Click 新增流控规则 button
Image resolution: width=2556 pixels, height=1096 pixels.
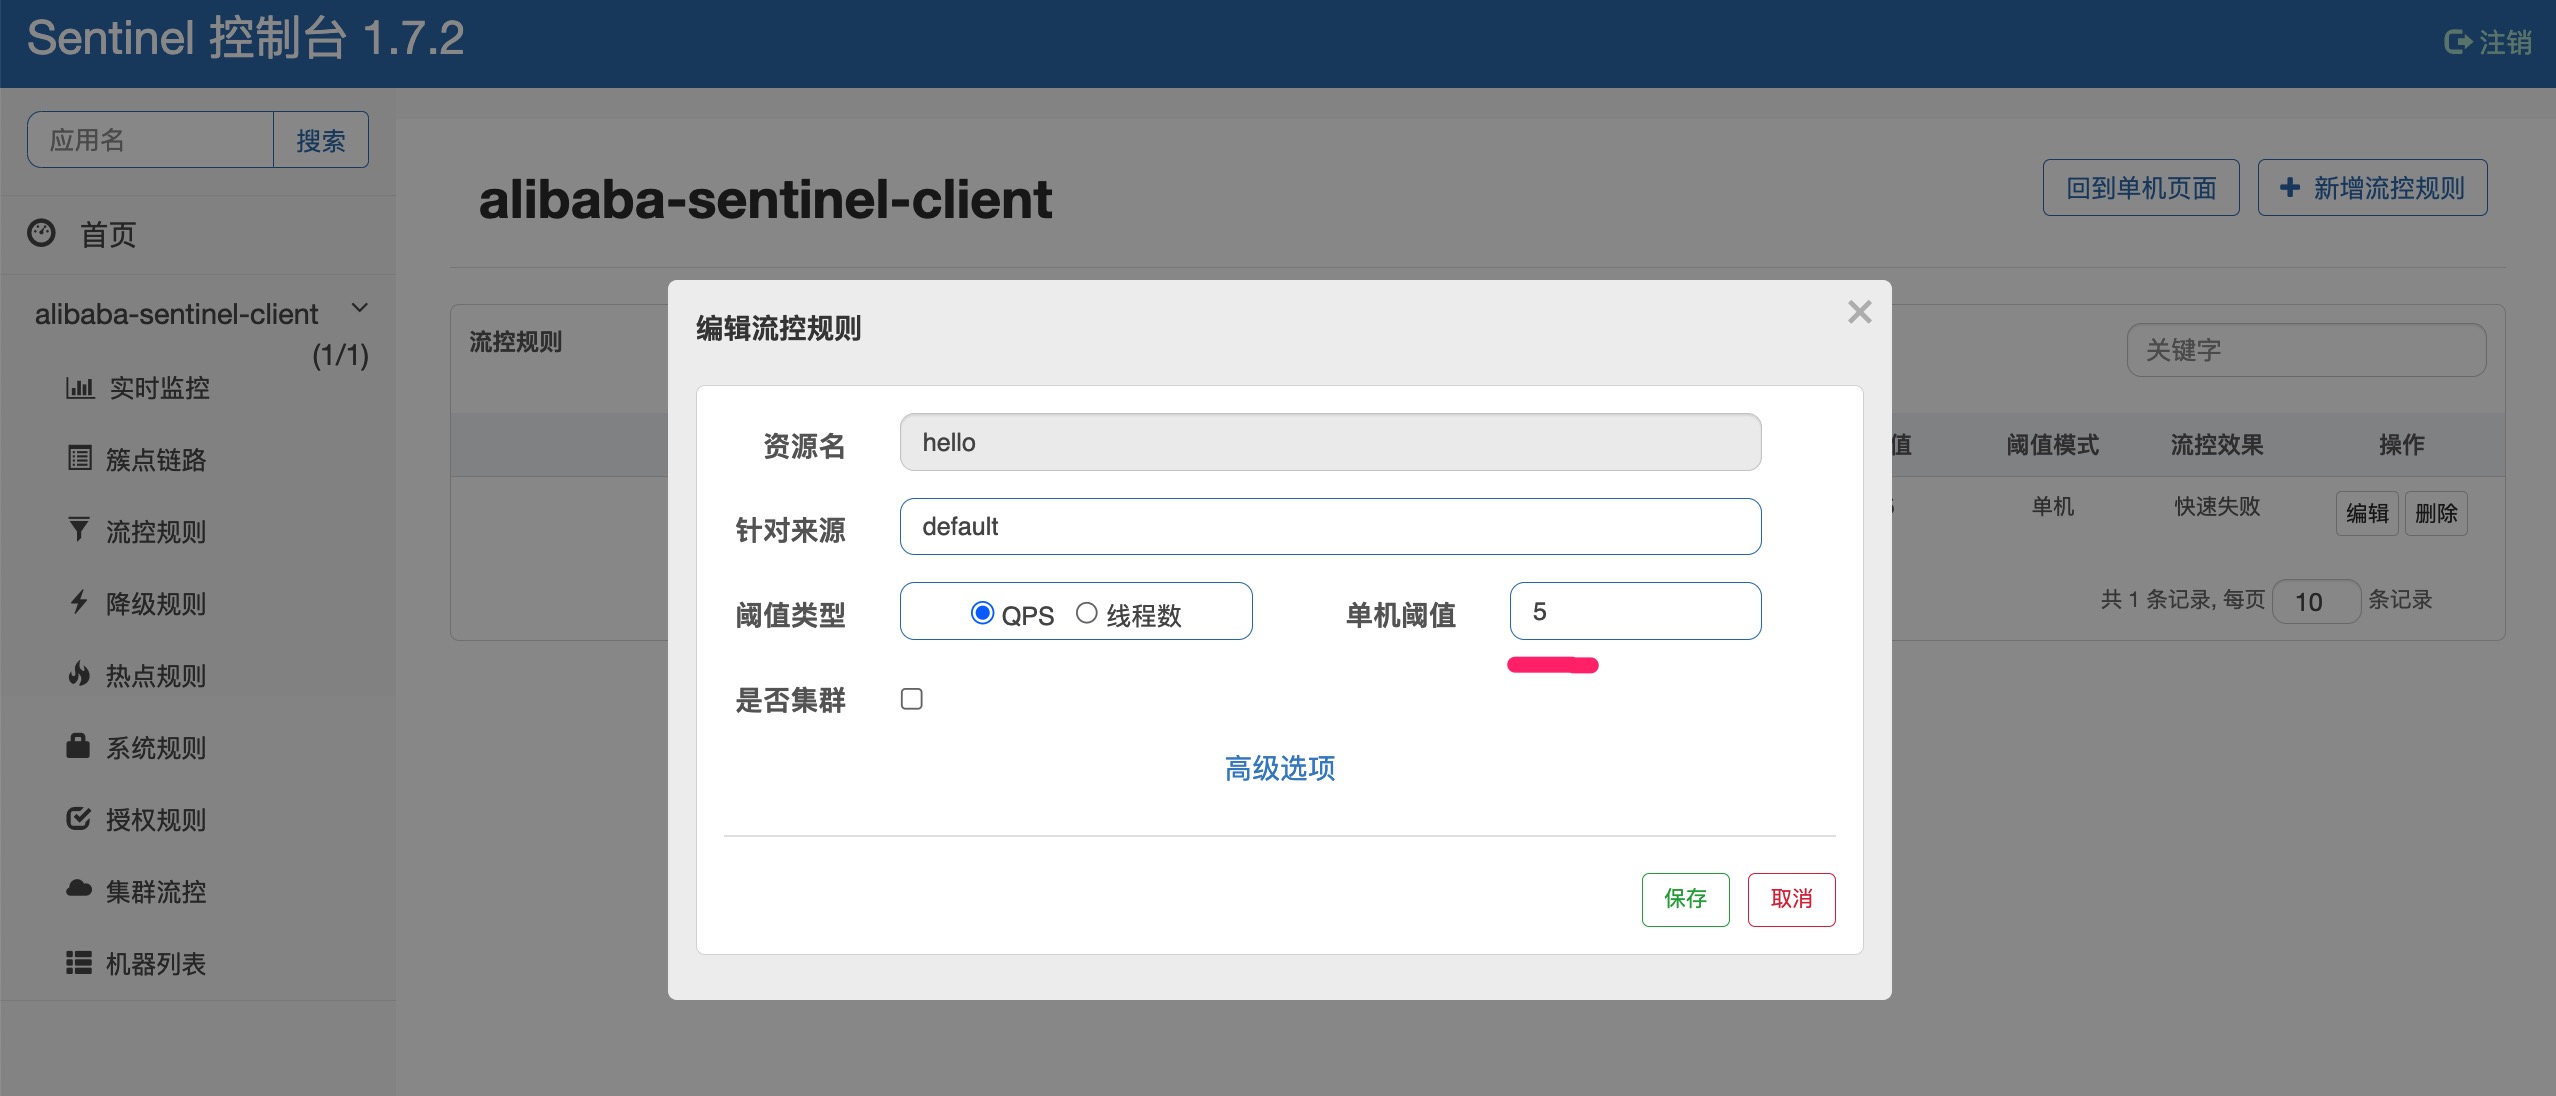(2372, 188)
